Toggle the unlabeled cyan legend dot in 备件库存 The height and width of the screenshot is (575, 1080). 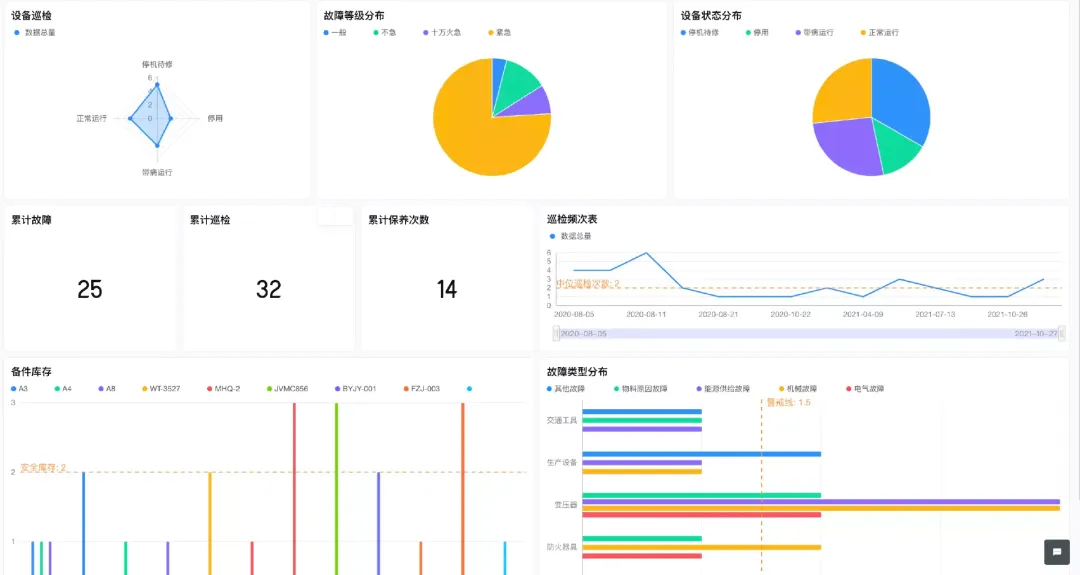pyautogui.click(x=470, y=388)
